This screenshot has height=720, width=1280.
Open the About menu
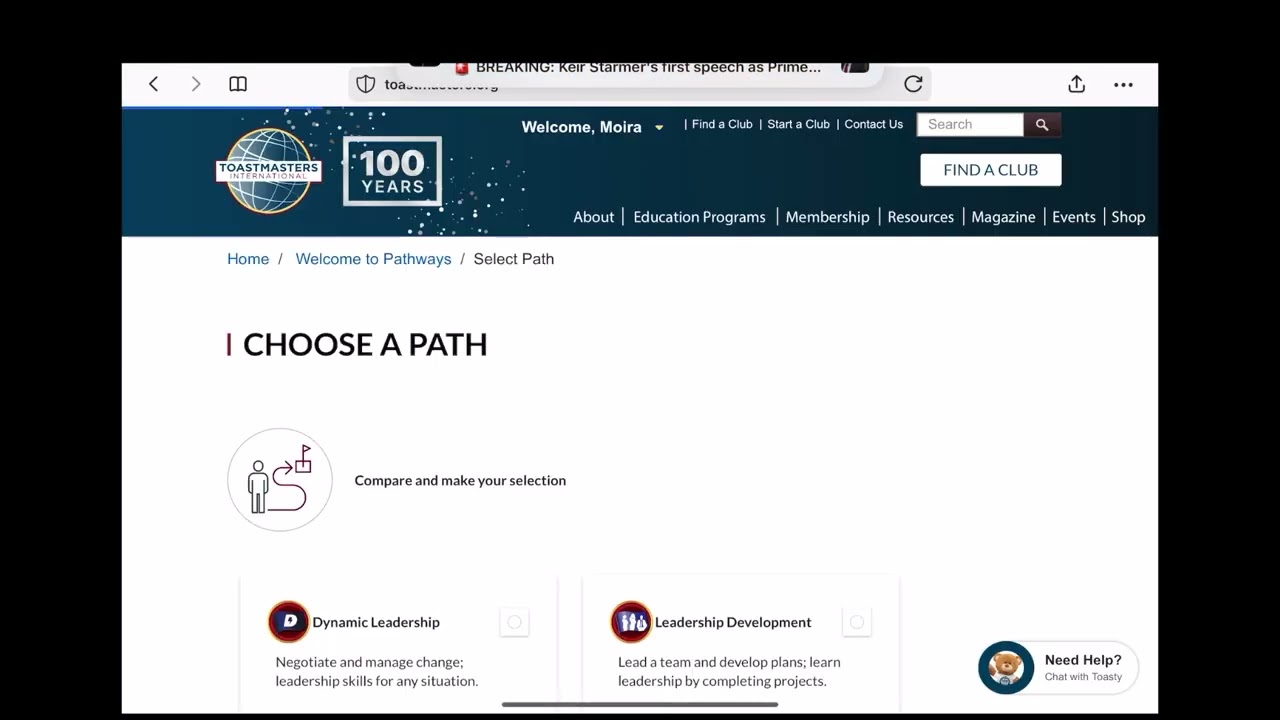point(594,217)
